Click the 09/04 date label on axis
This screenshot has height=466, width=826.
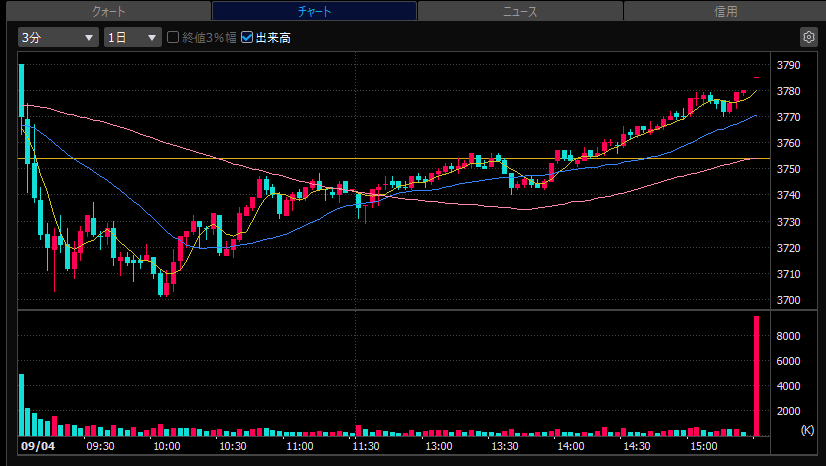pos(38,446)
